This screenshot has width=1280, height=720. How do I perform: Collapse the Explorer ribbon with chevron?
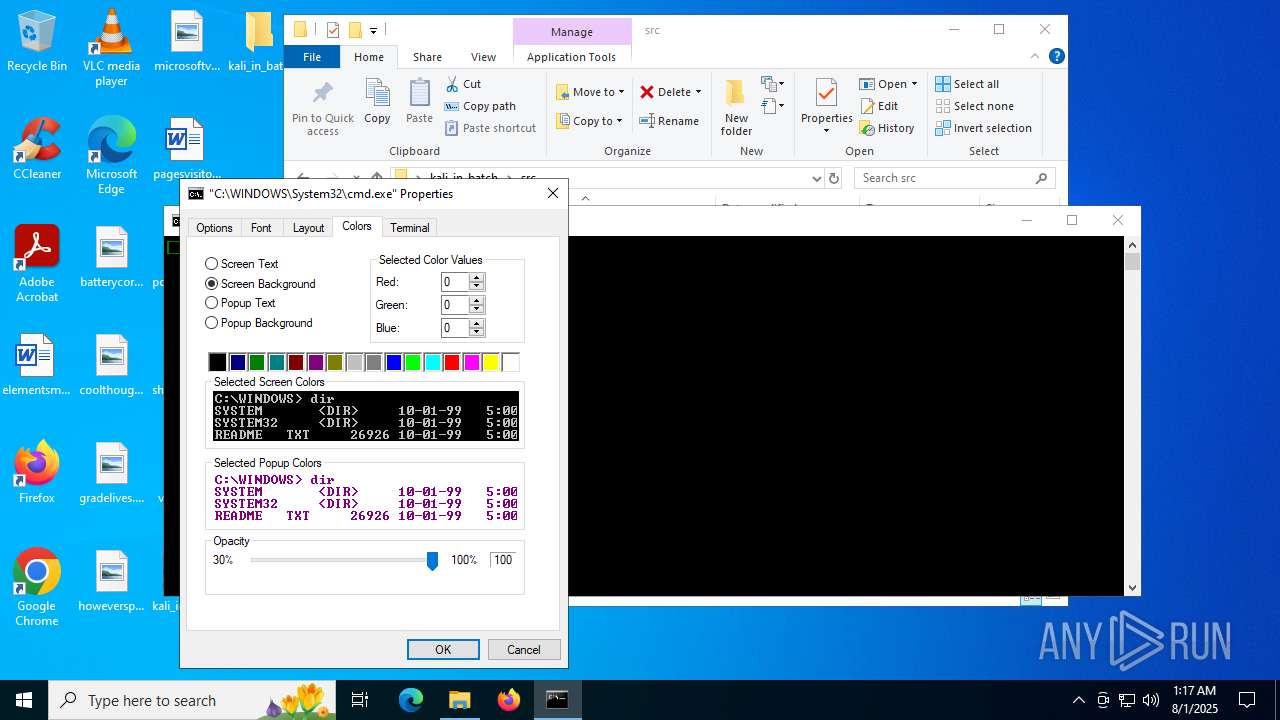(1036, 57)
